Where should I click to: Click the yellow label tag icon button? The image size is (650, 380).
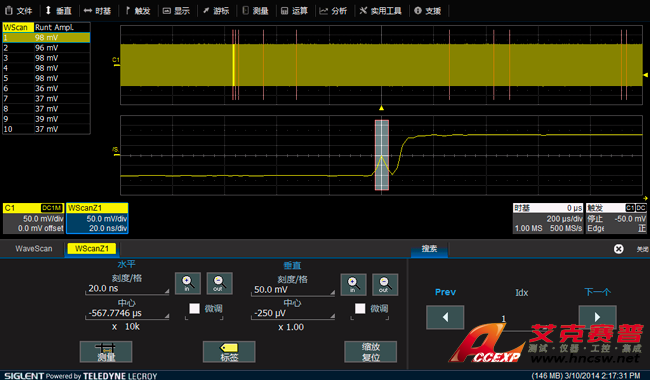[229, 352]
